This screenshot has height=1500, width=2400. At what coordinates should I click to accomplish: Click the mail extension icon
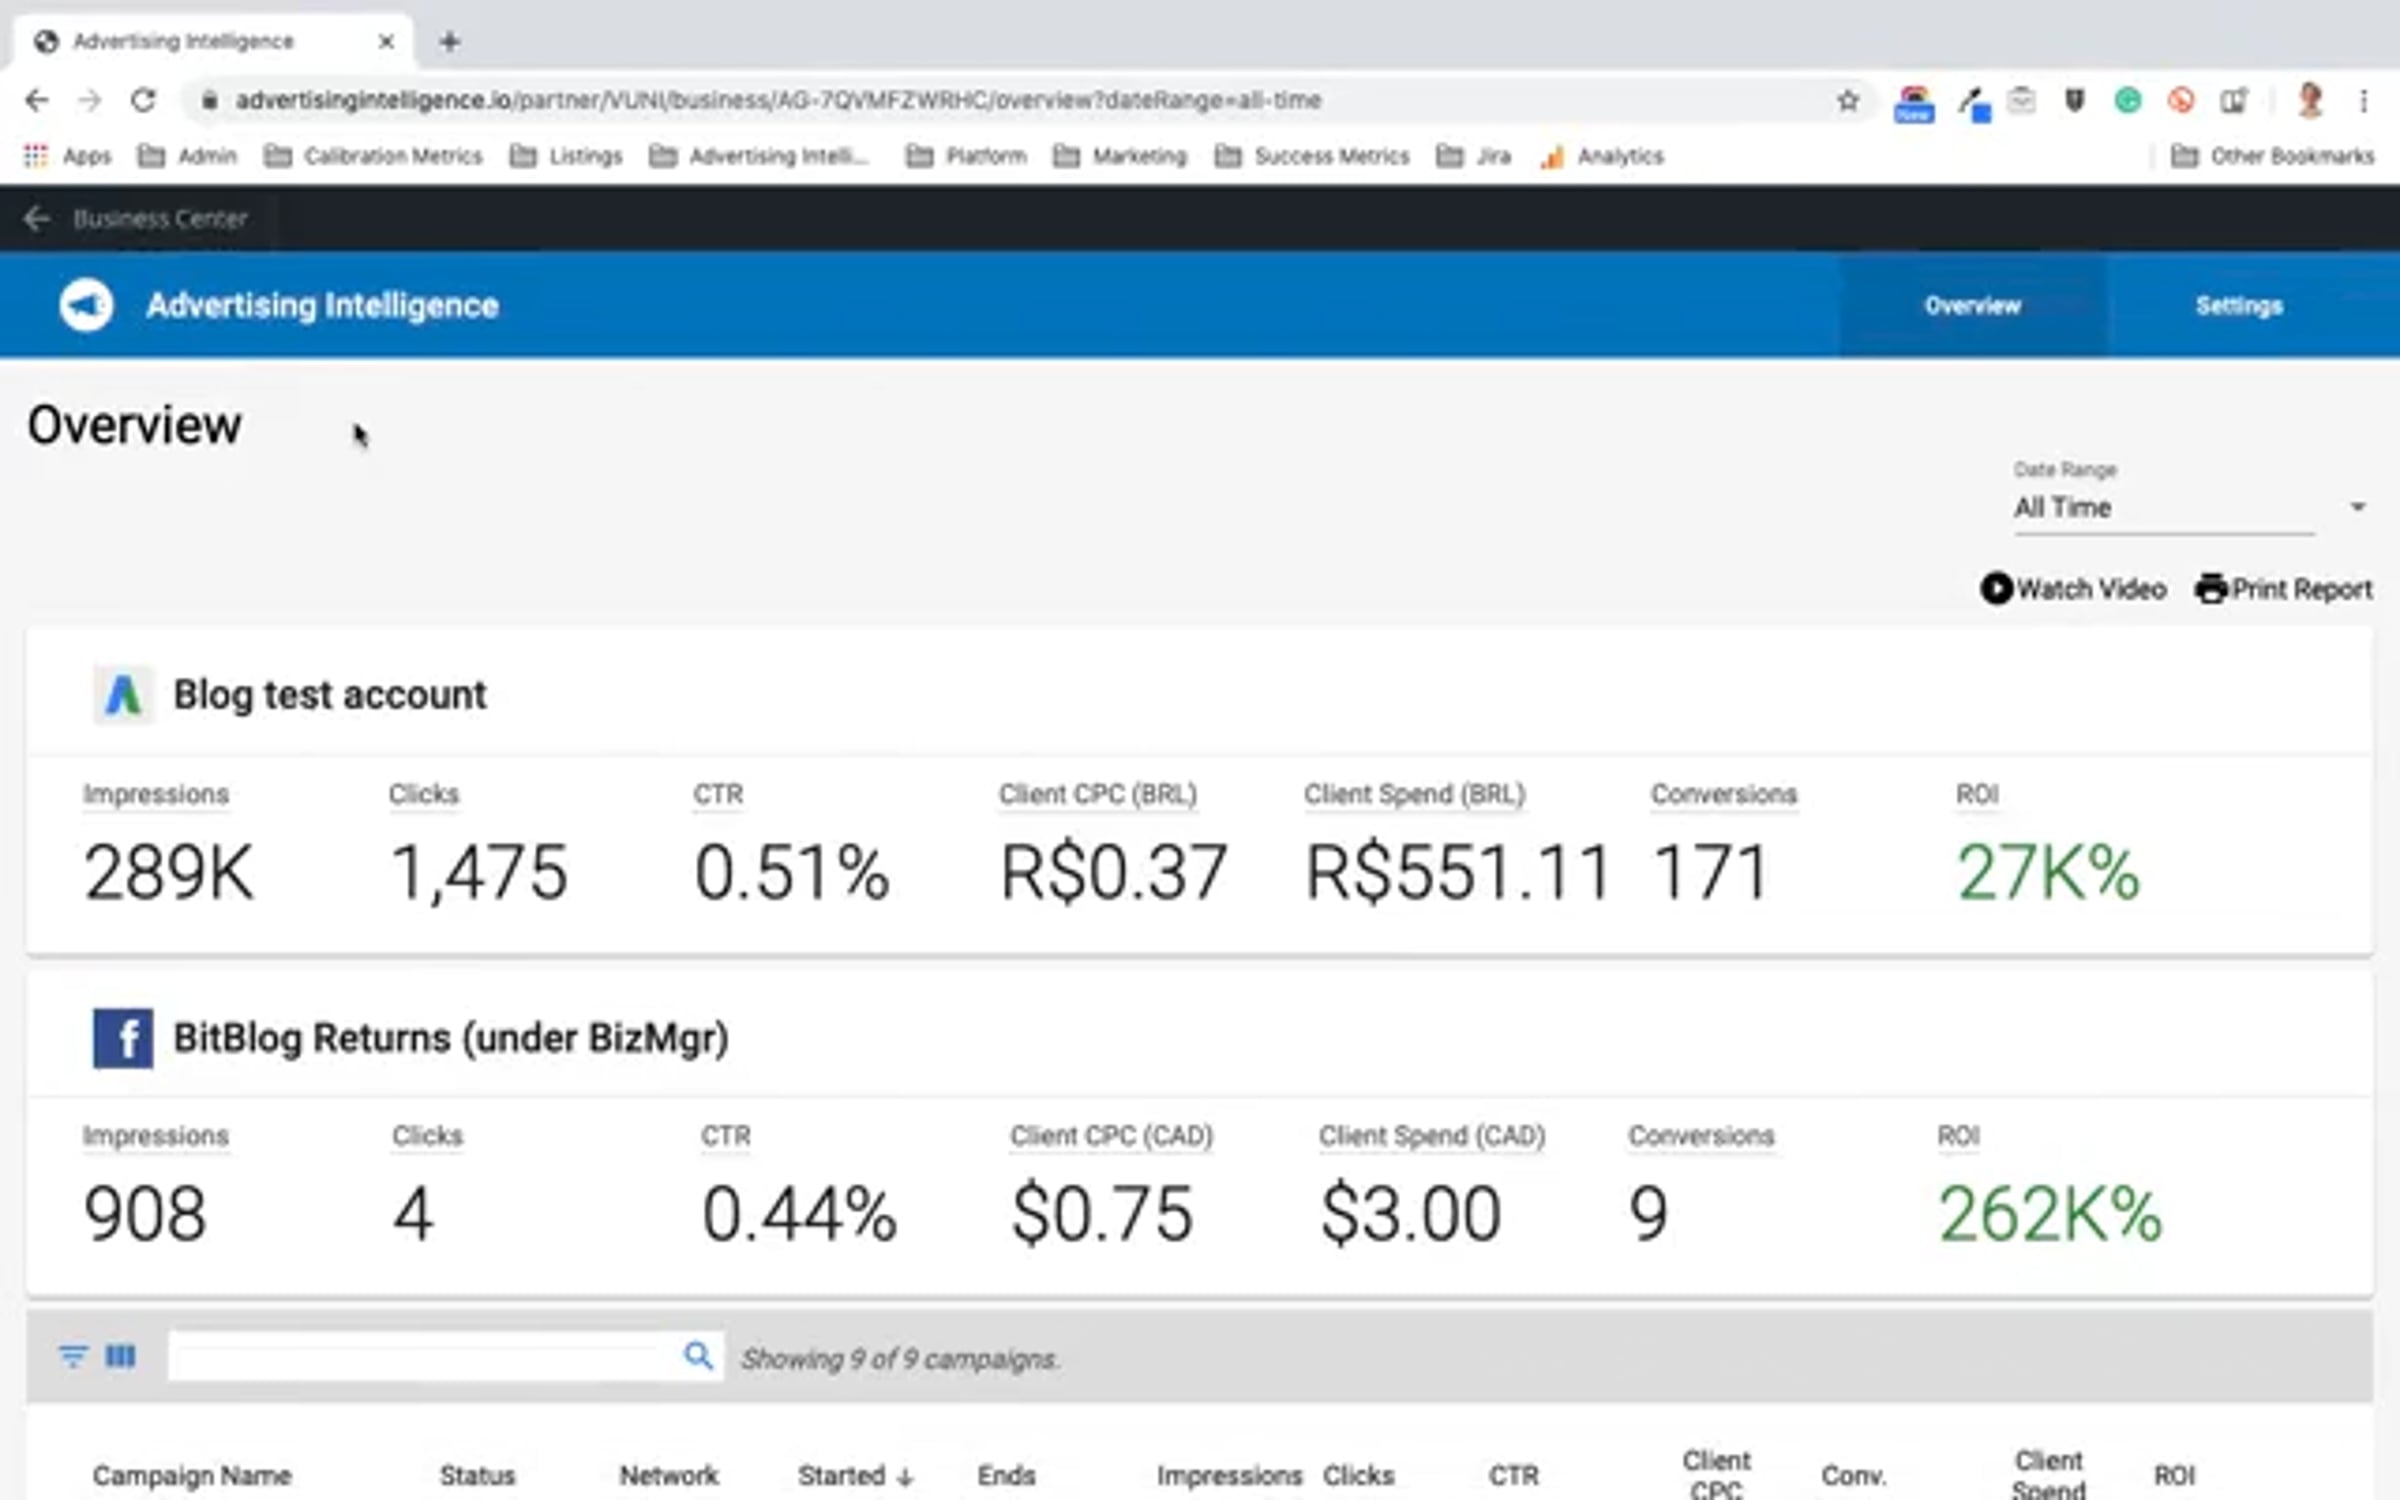tap(2022, 100)
